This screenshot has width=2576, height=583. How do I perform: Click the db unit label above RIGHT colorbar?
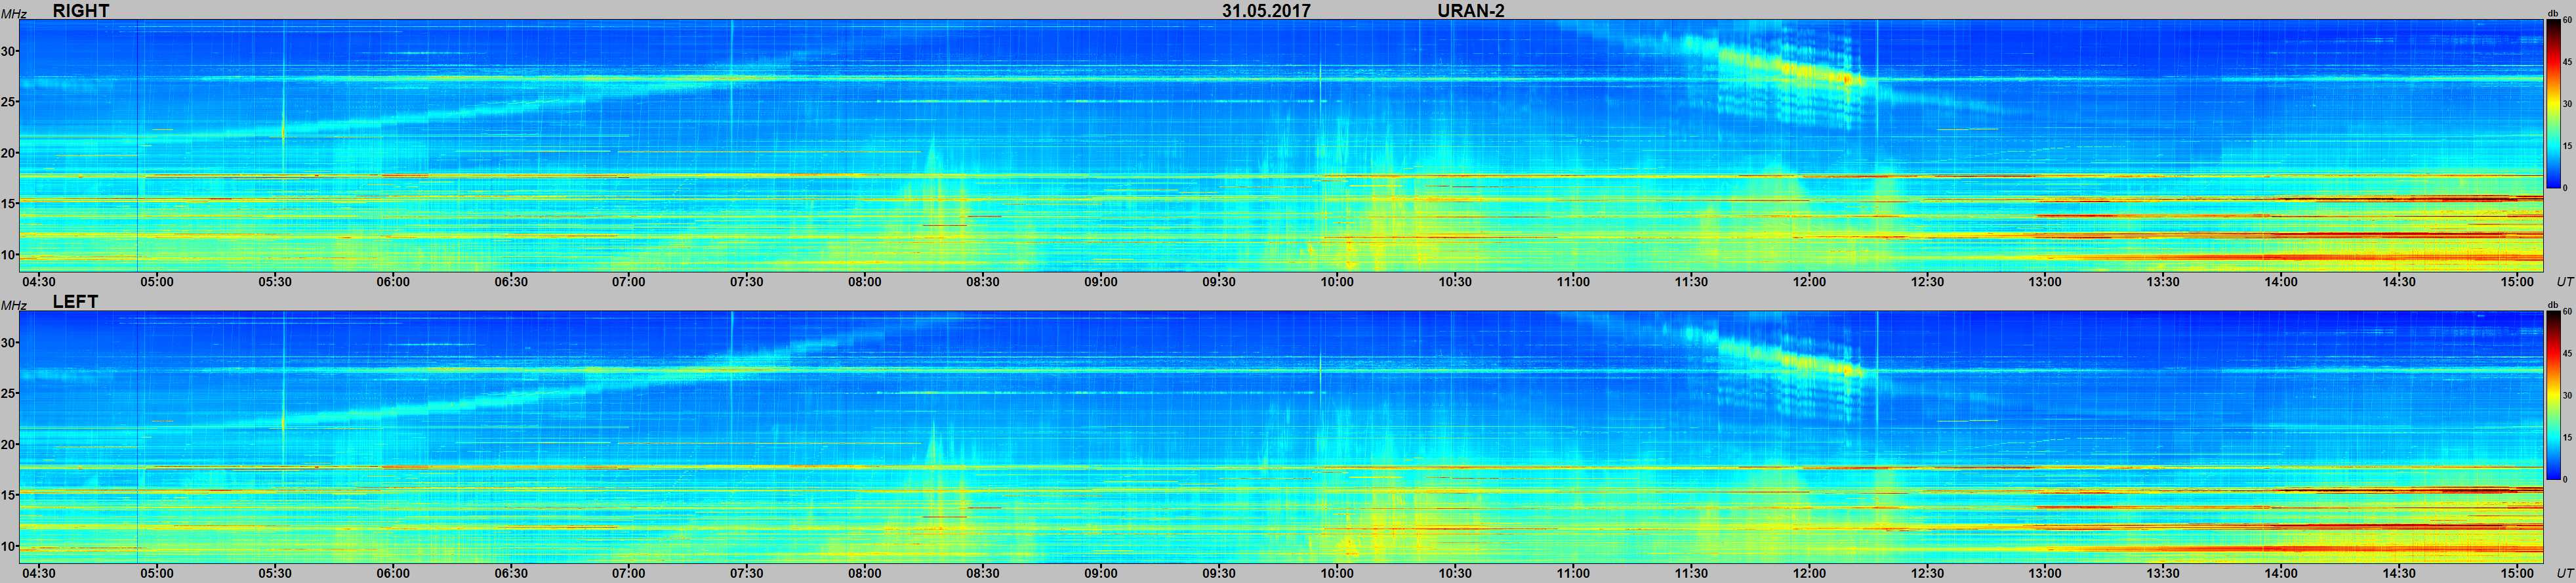pyautogui.click(x=2552, y=13)
